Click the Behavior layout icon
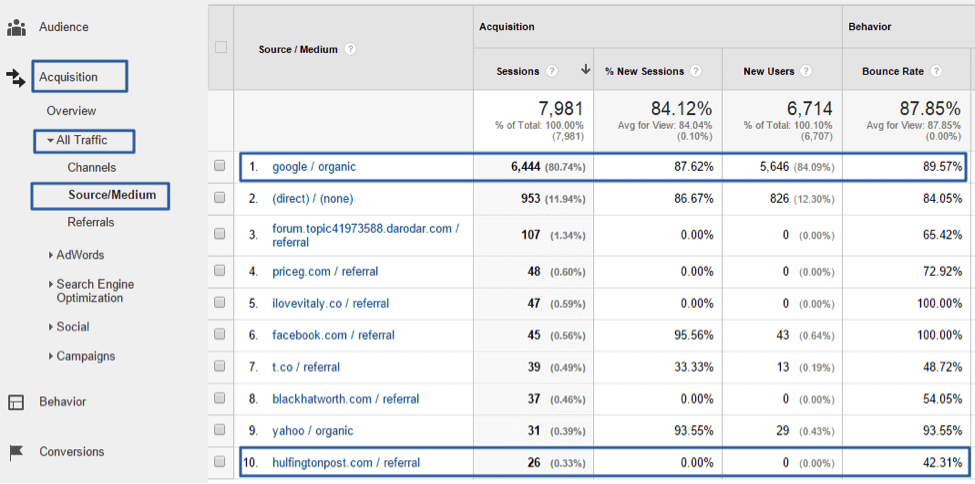Viewport: 975px width, 484px height. (x=16, y=402)
